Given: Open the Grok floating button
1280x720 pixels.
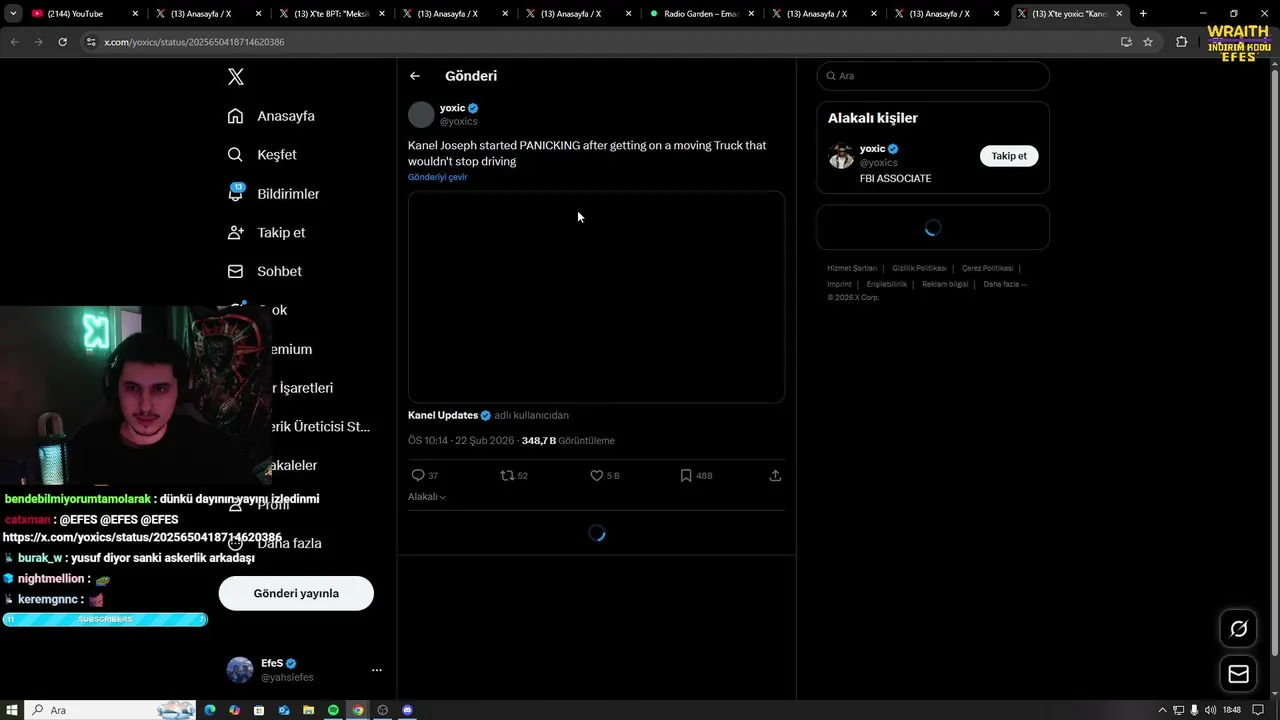Looking at the screenshot, I should (1238, 629).
